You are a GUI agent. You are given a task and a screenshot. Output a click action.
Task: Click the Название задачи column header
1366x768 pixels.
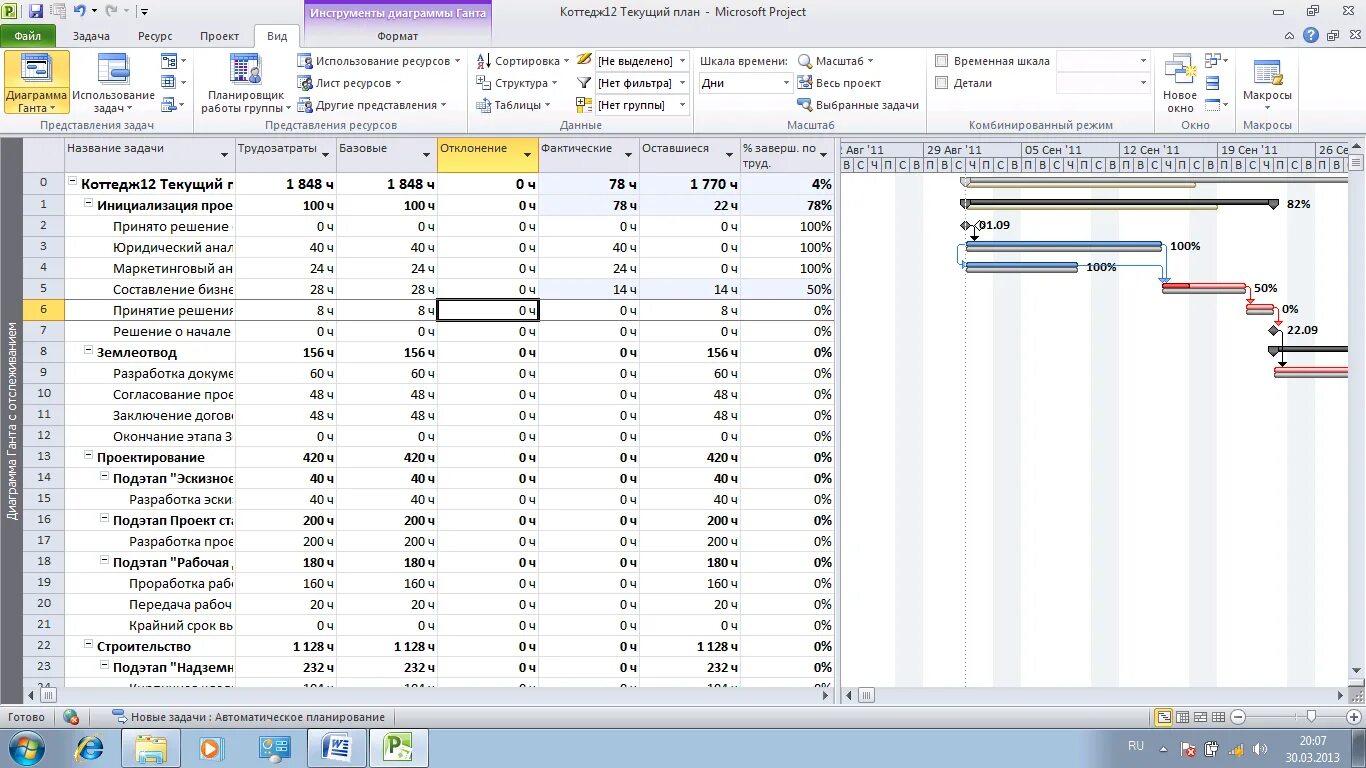[x=150, y=154]
